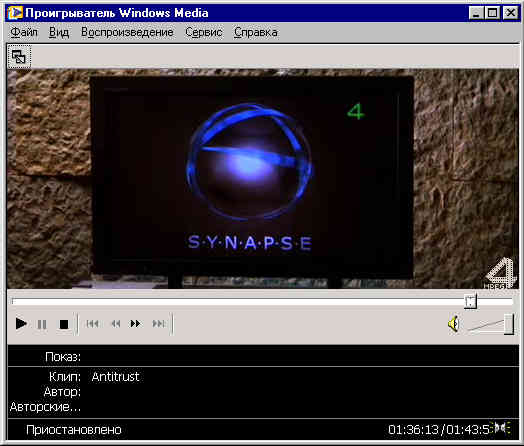Screen dimensions: 524x446
Task: Start playback with the Play button
Action: click(21, 323)
